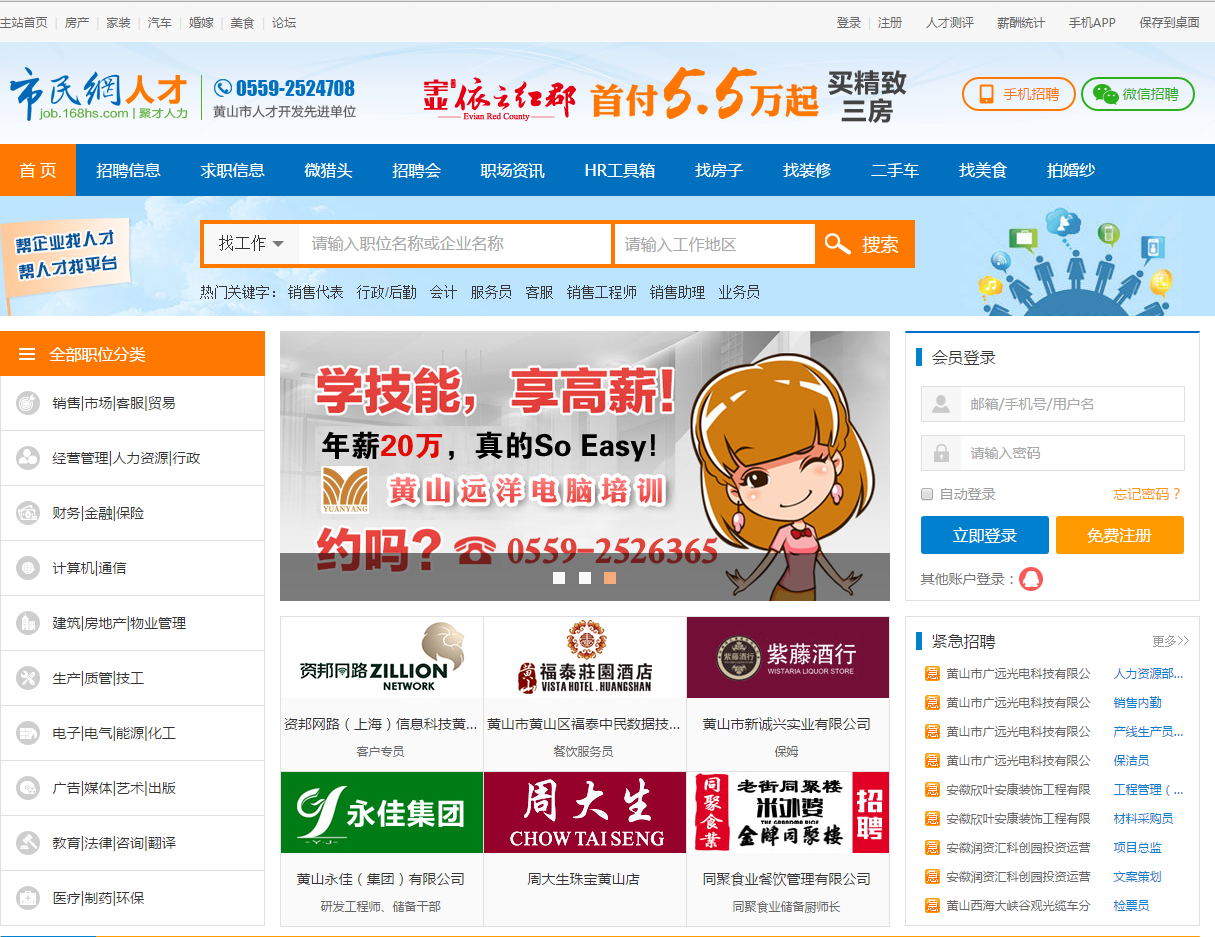This screenshot has width=1215, height=937.
Task: Click the QQ login icon under 其他账户登录
Action: click(1031, 578)
